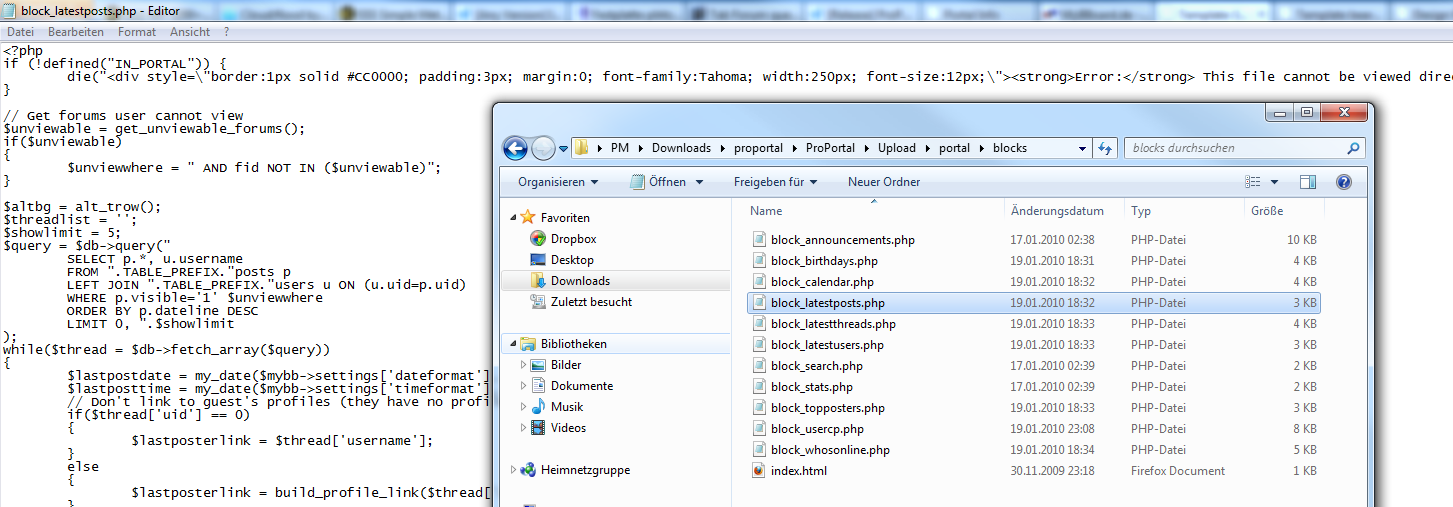1453x507 pixels.
Task: Click the Heimnetzgruppe network icon
Action: (529, 470)
